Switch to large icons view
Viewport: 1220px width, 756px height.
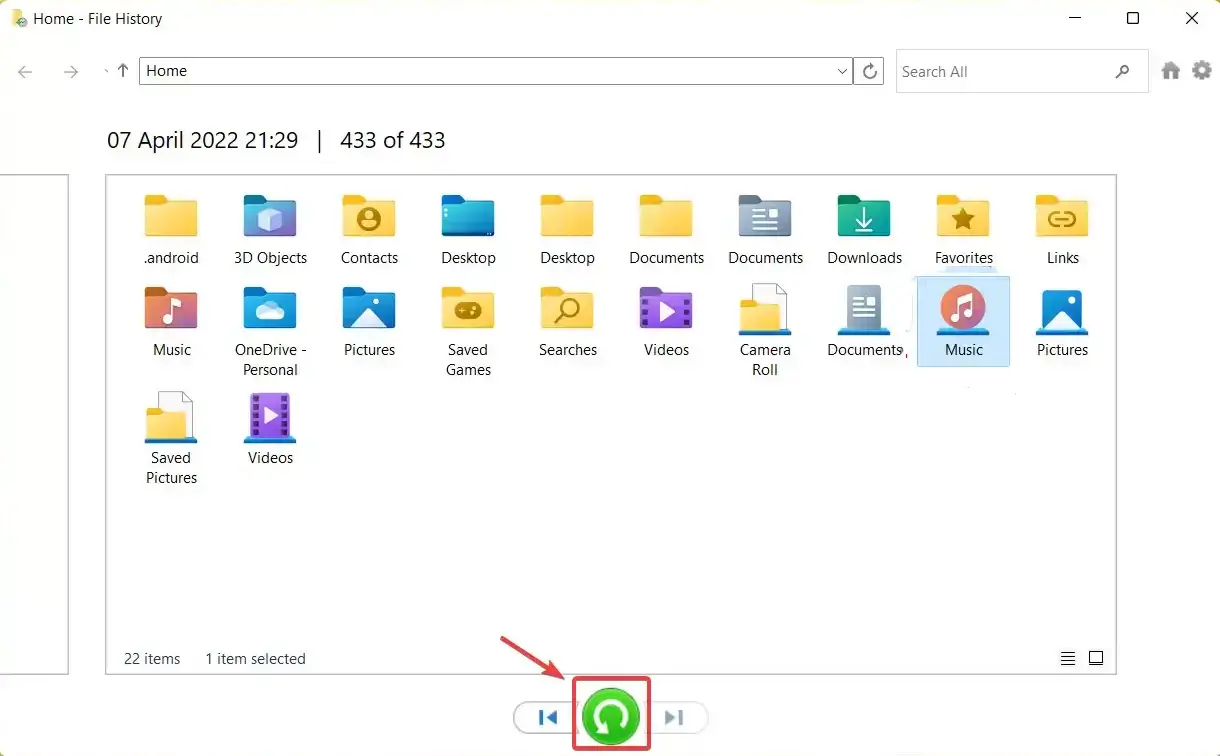coord(1096,658)
